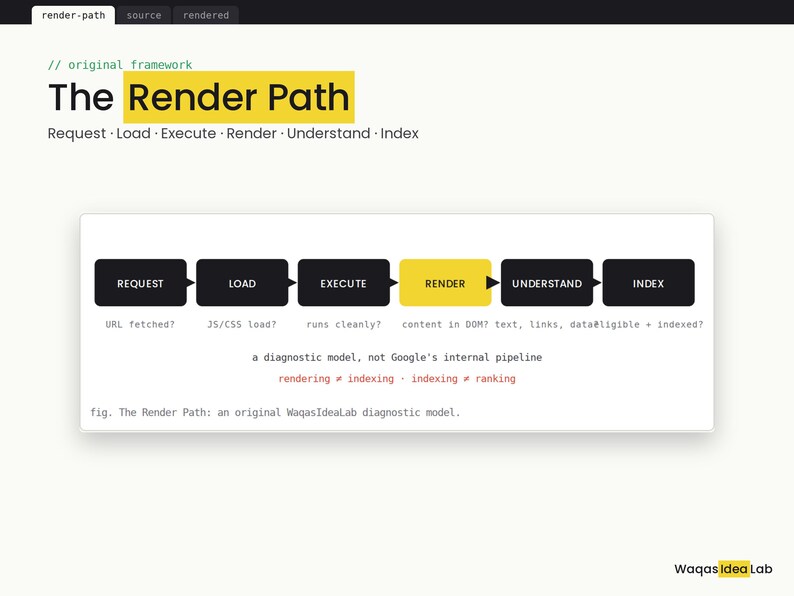Open the source tab
Image resolution: width=794 pixels, height=596 pixels.
tap(144, 15)
